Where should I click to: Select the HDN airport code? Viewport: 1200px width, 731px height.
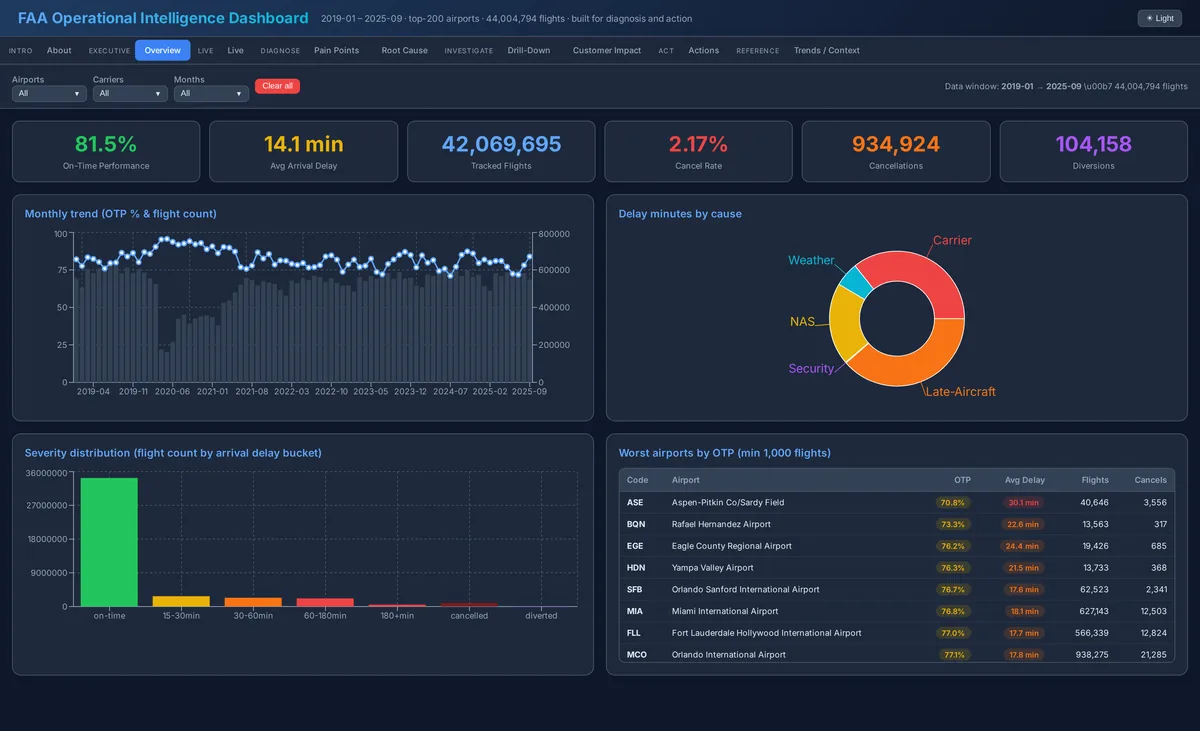(636, 567)
